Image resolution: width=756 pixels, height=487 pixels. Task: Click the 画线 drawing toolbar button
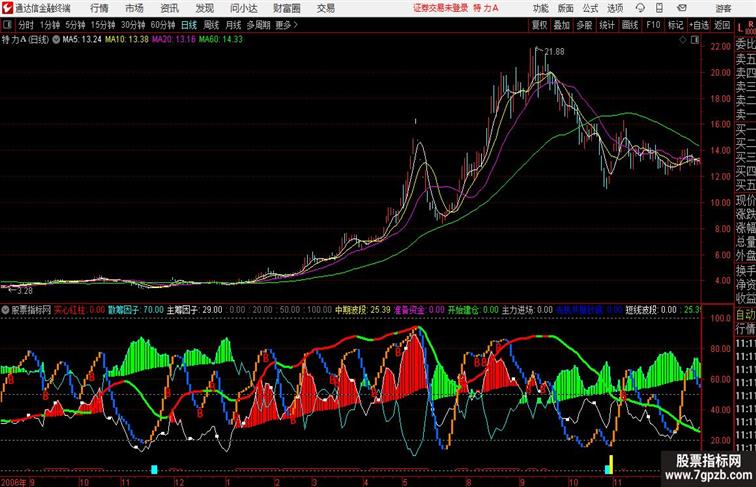click(630, 25)
